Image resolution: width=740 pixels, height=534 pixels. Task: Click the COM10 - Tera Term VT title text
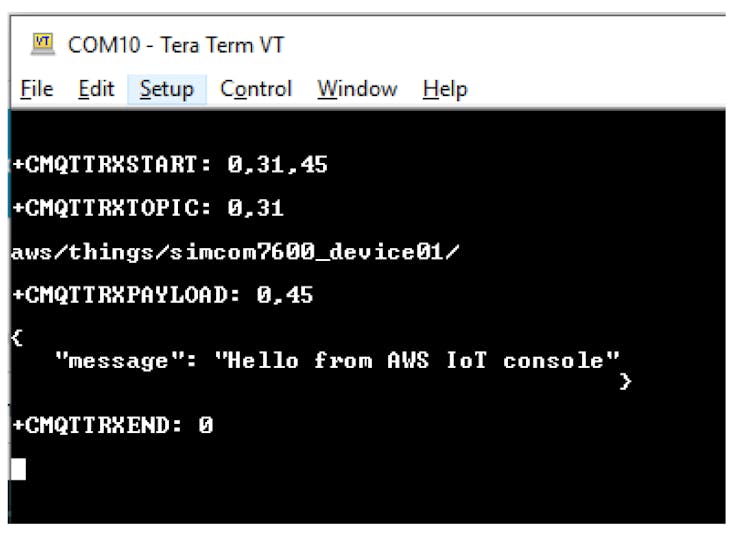pyautogui.click(x=176, y=45)
